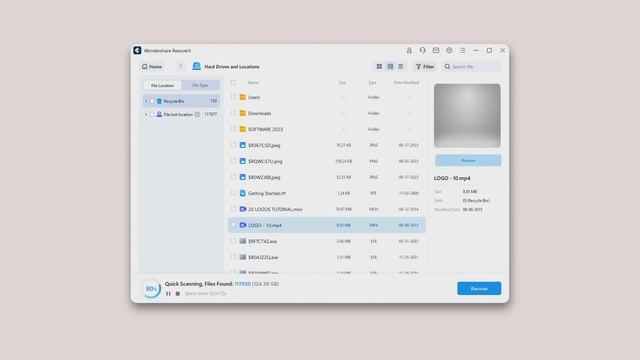Click the LOGO - 10.mp4 video icon
640x360 pixels.
(x=242, y=225)
